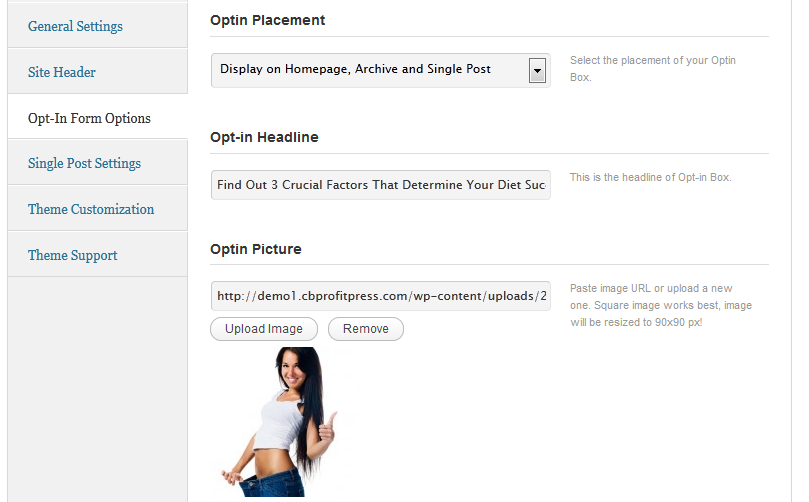809x502 pixels.
Task: Click 'This is the headline of Opt-in Box.' hint
Action: point(651,177)
